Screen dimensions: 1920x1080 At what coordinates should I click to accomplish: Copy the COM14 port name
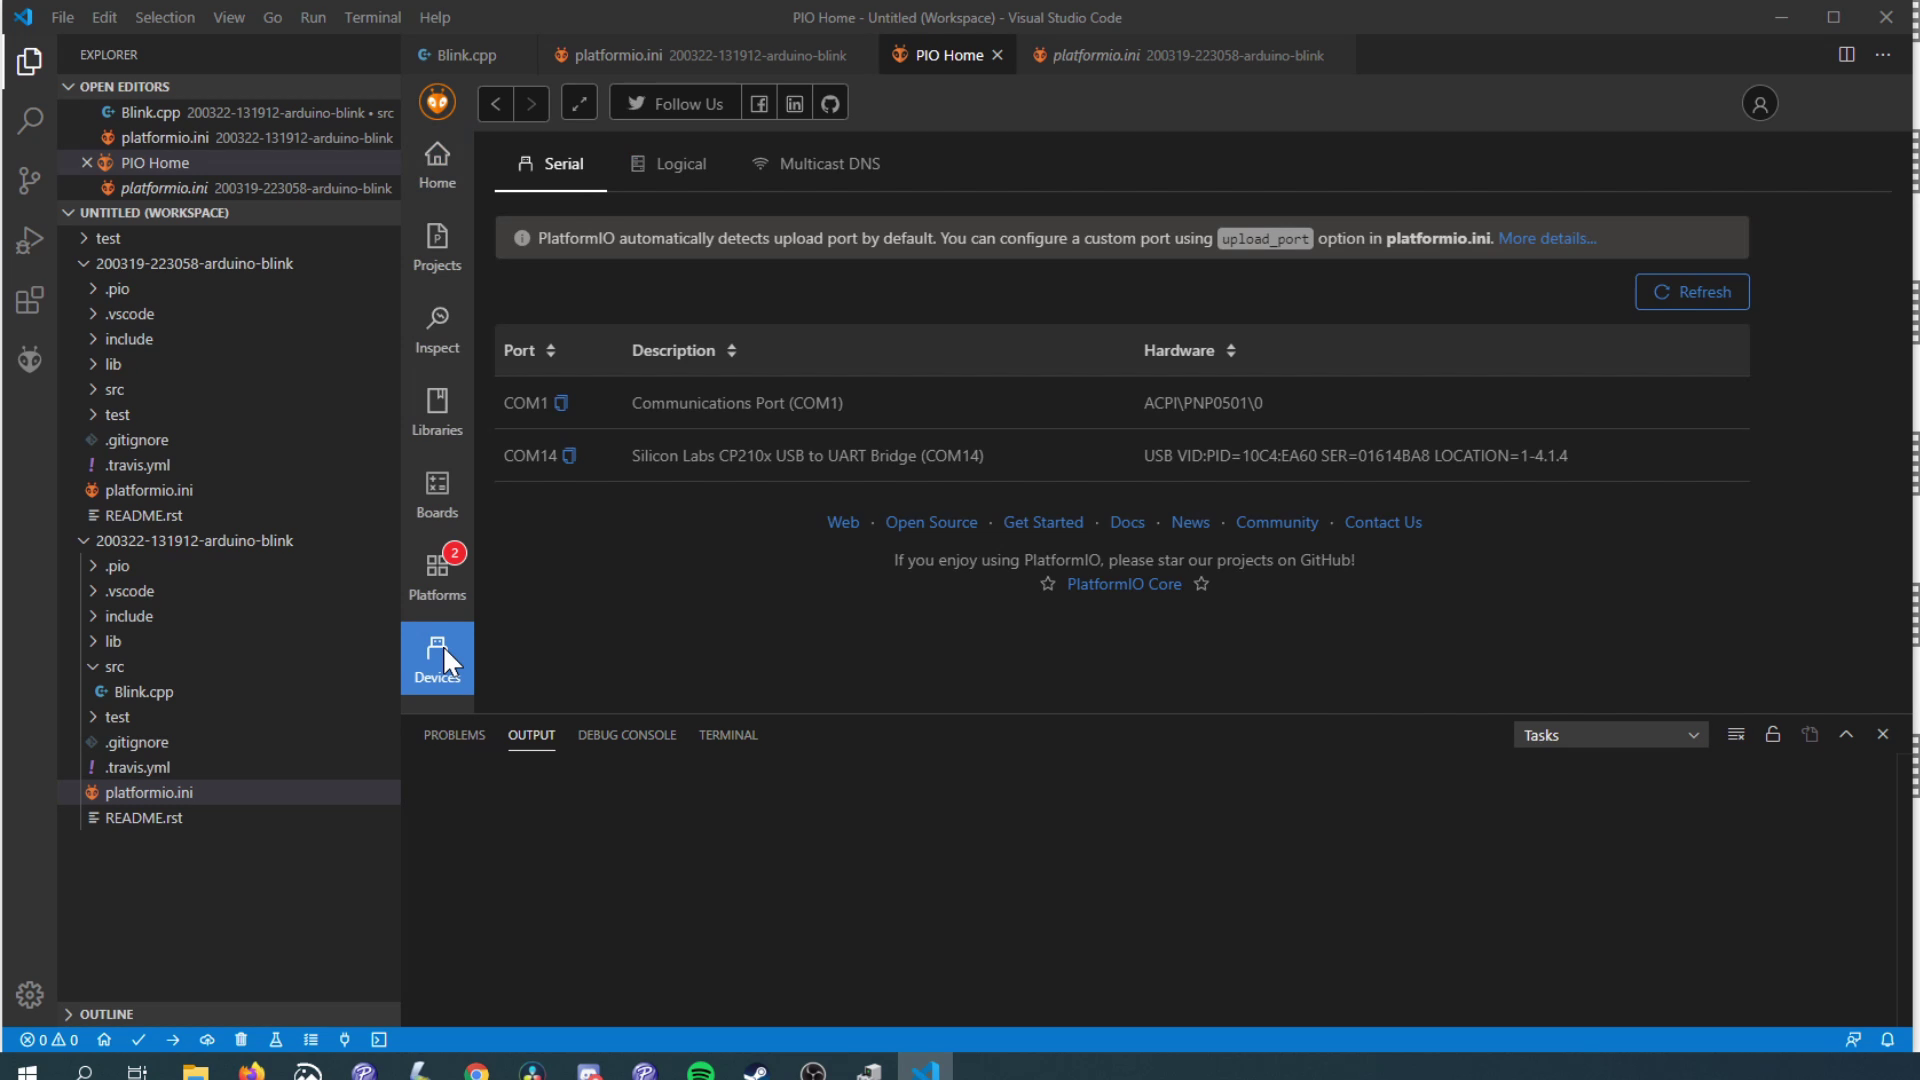[569, 456]
